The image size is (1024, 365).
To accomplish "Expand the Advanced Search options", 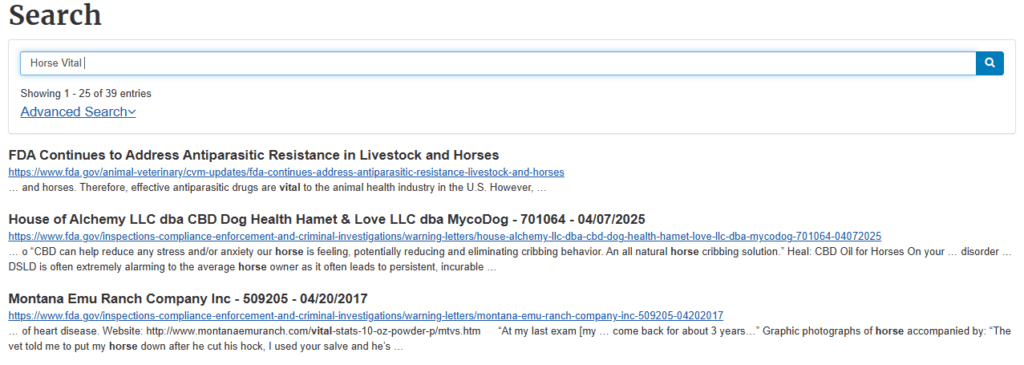I will [x=78, y=112].
